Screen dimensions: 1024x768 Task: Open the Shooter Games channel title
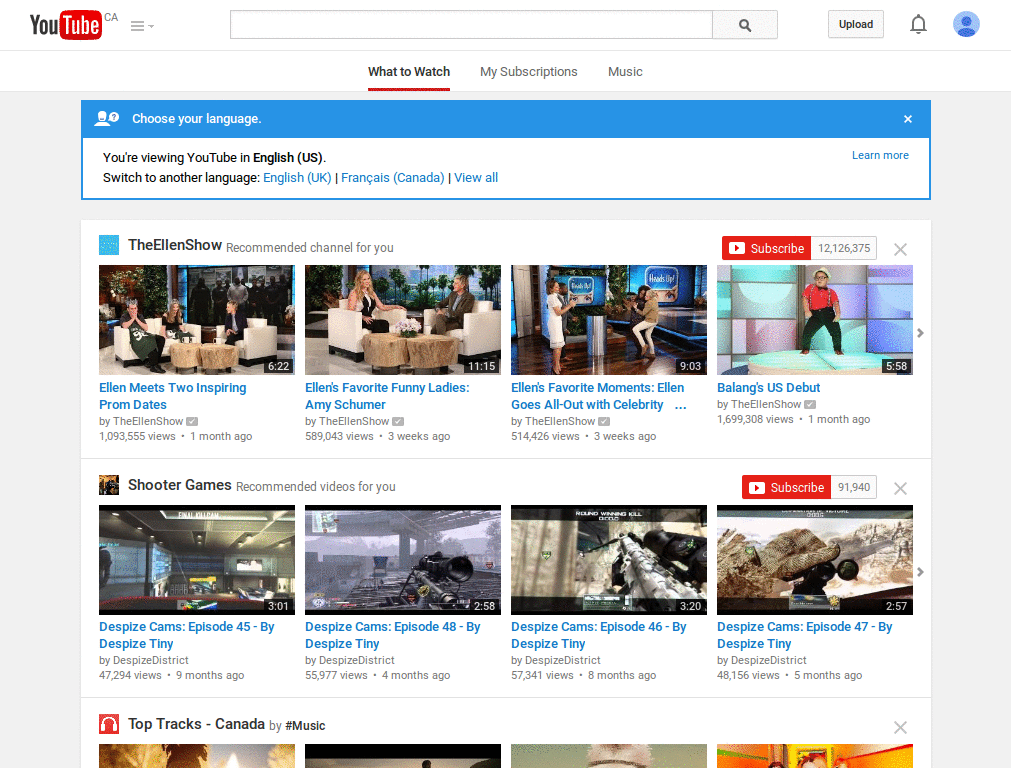click(x=180, y=485)
